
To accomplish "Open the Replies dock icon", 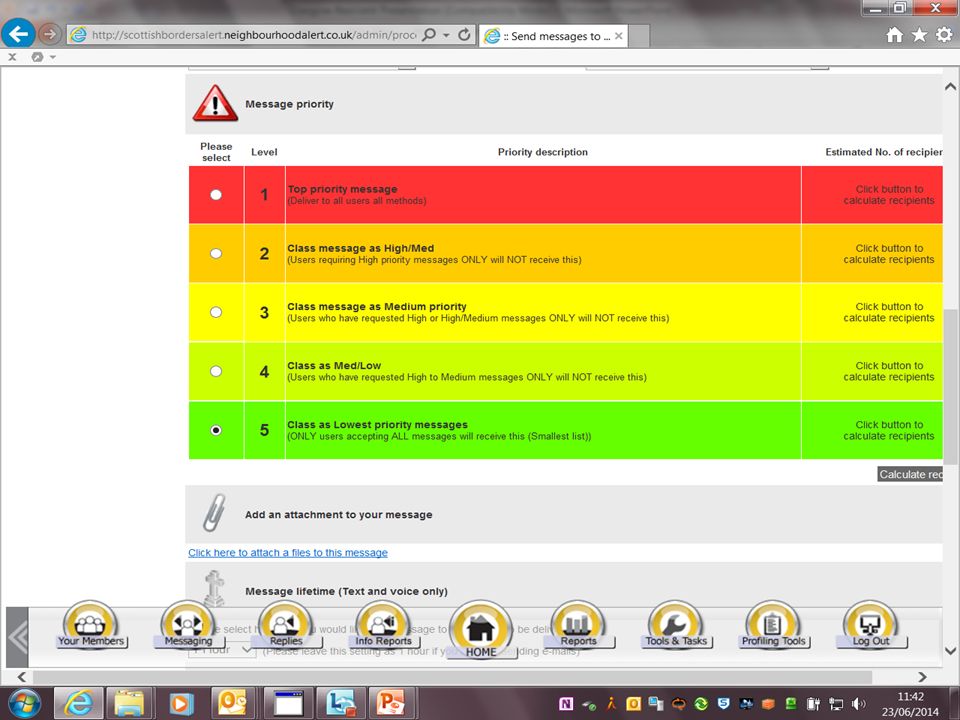I will click(285, 625).
